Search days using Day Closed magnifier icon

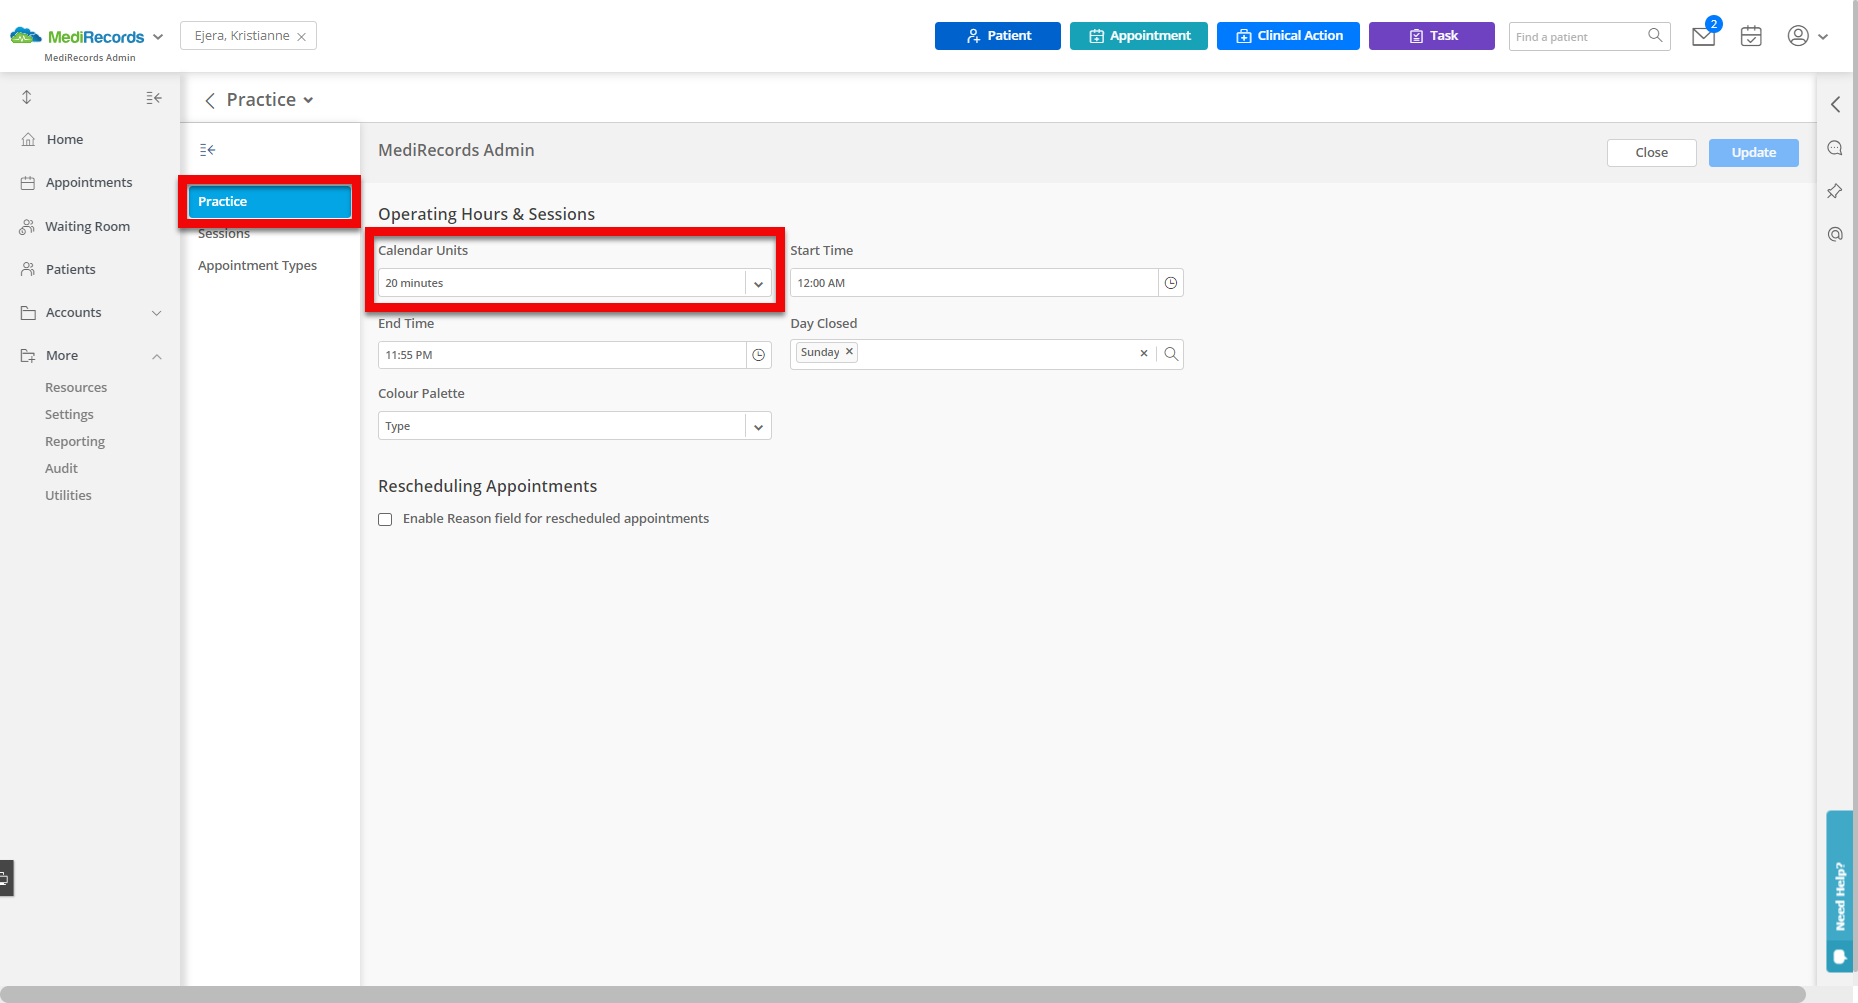(x=1171, y=354)
